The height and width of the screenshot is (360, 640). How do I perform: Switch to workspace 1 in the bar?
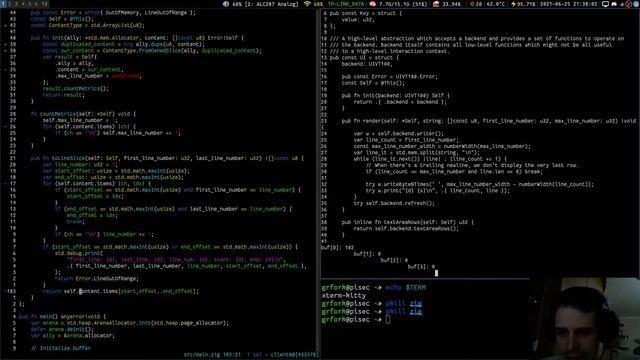click(2, 4)
